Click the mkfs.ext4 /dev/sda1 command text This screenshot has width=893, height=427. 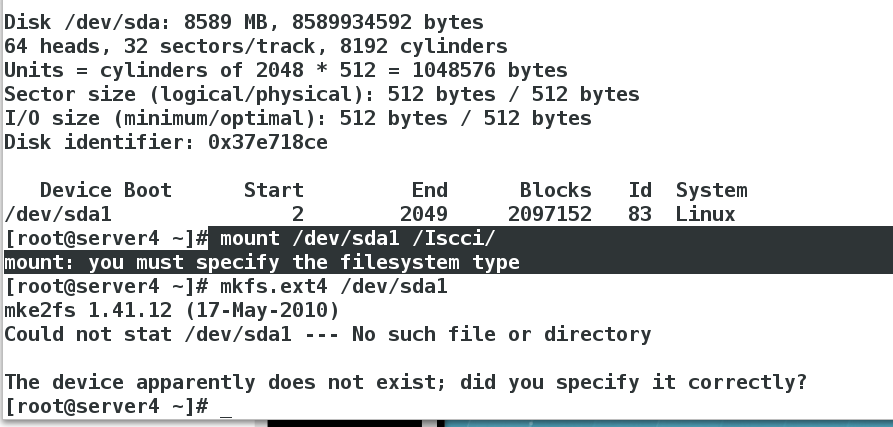click(x=334, y=286)
